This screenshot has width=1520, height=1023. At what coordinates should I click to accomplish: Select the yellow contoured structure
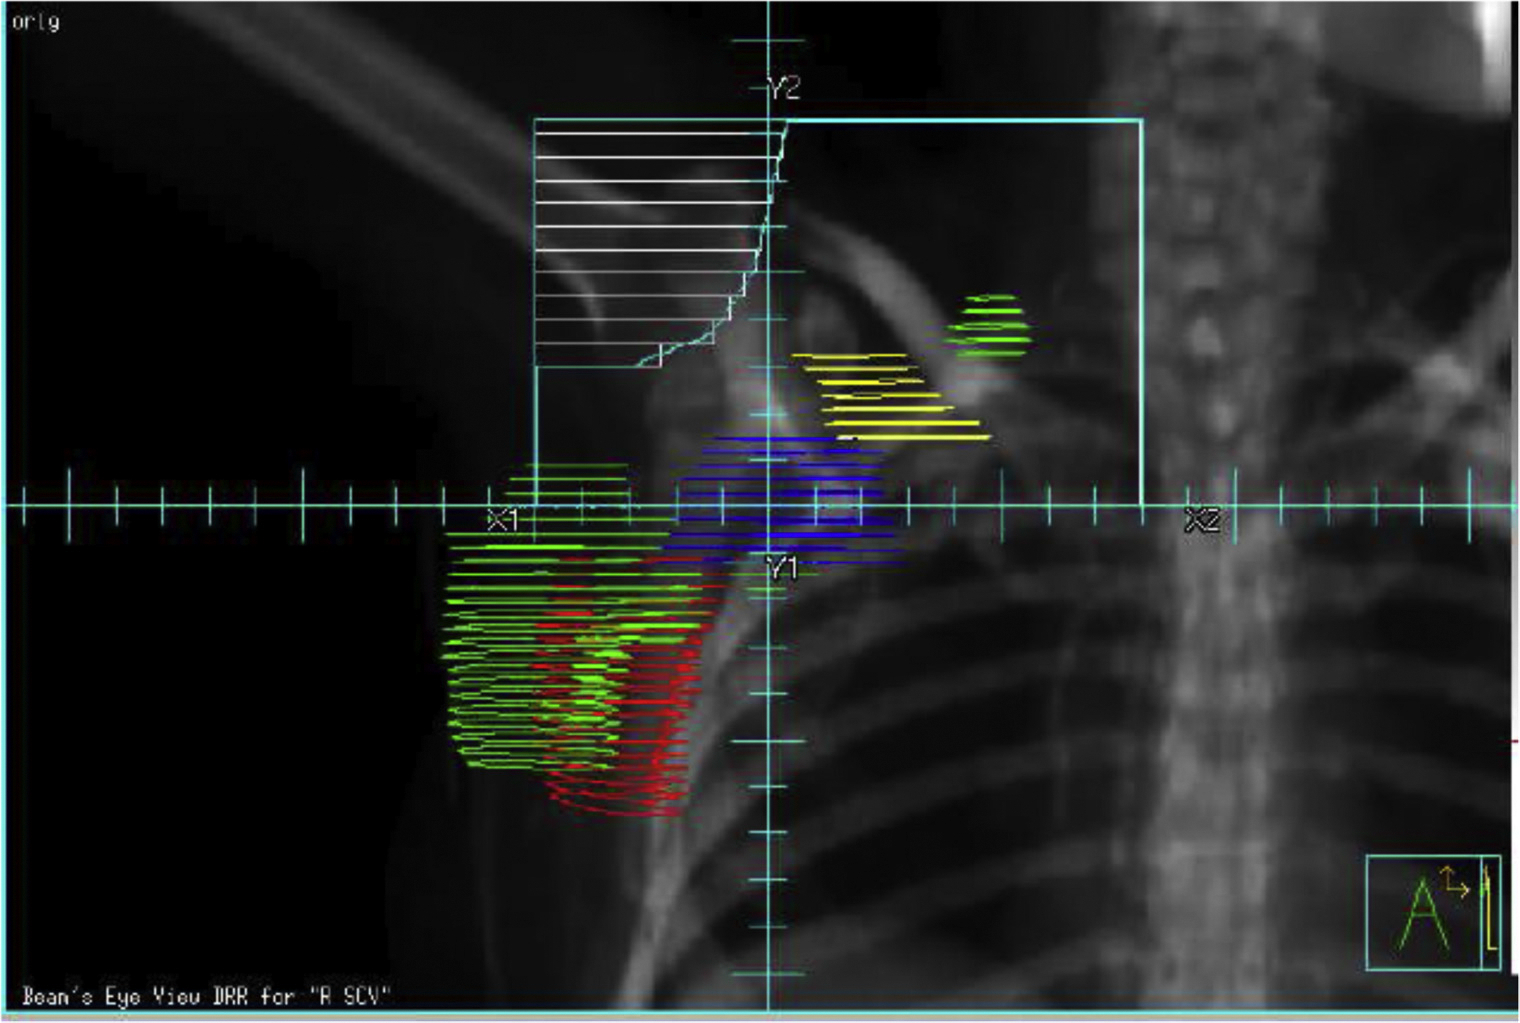tap(891, 397)
